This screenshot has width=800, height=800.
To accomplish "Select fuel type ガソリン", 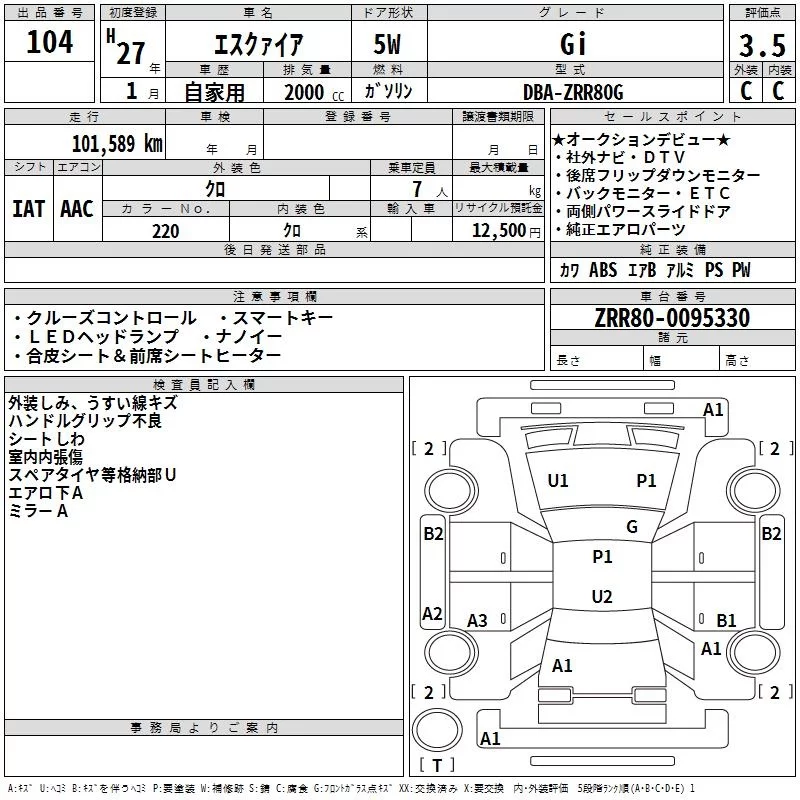I will pos(388,91).
